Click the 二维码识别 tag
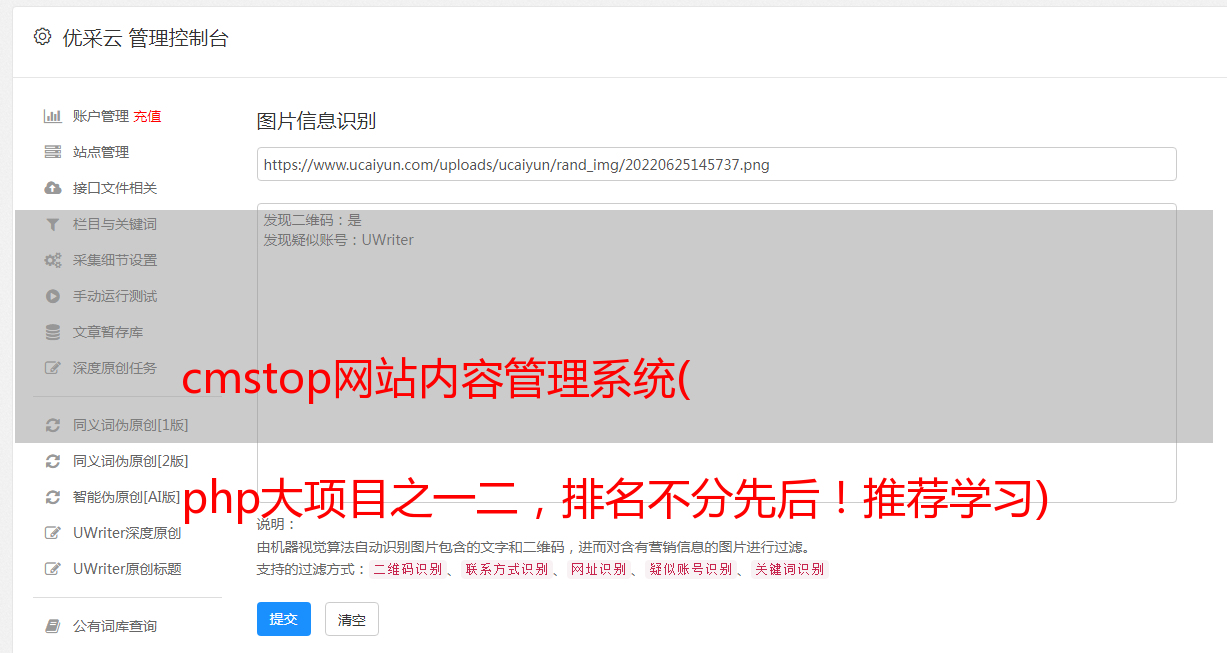The image size is (1227, 653). (407, 569)
